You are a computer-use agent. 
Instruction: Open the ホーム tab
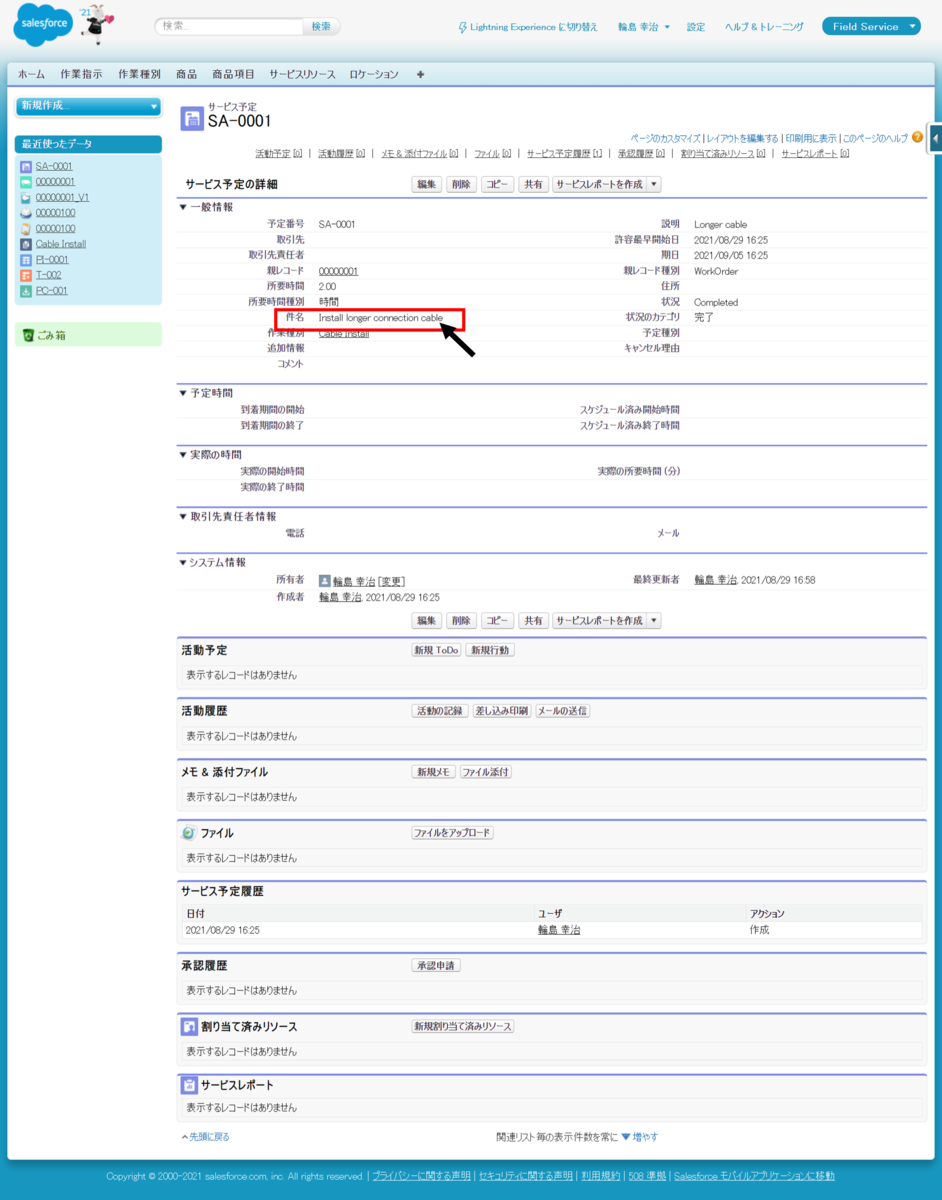click(31, 74)
